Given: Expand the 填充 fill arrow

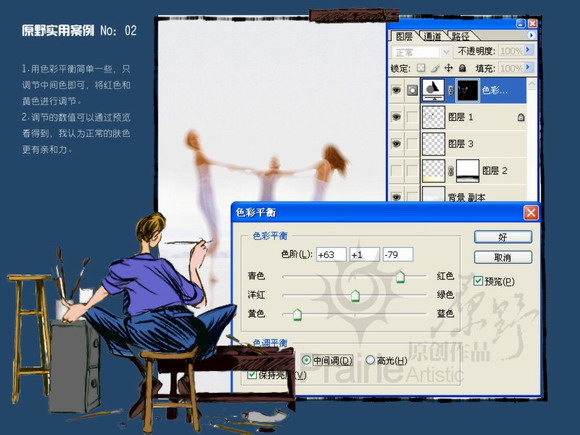Looking at the screenshot, I should tap(528, 68).
